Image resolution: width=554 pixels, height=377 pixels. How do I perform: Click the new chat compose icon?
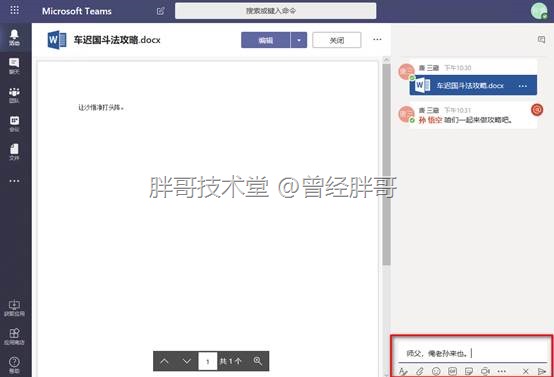click(x=160, y=11)
